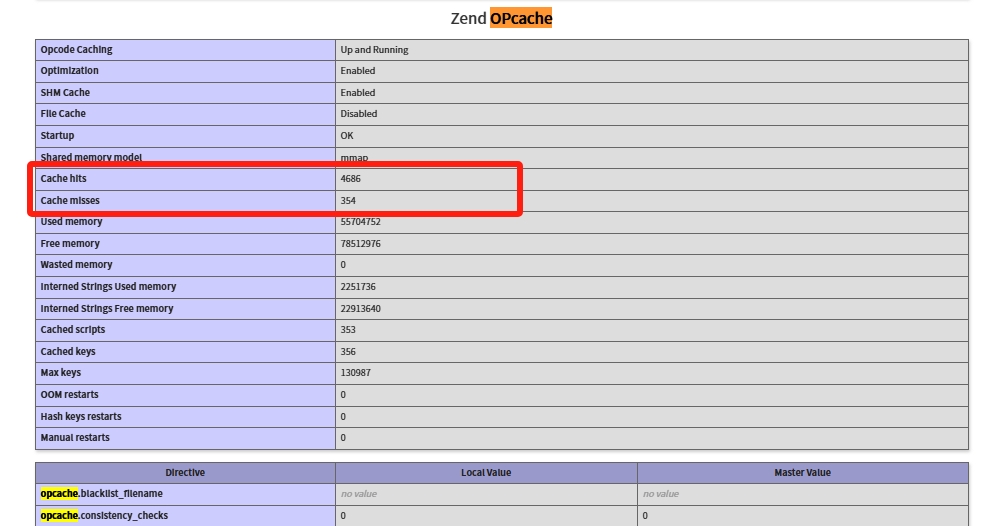The width and height of the screenshot is (1000, 526).
Task: Click the 'Manual restarts' label
Action: (75, 437)
